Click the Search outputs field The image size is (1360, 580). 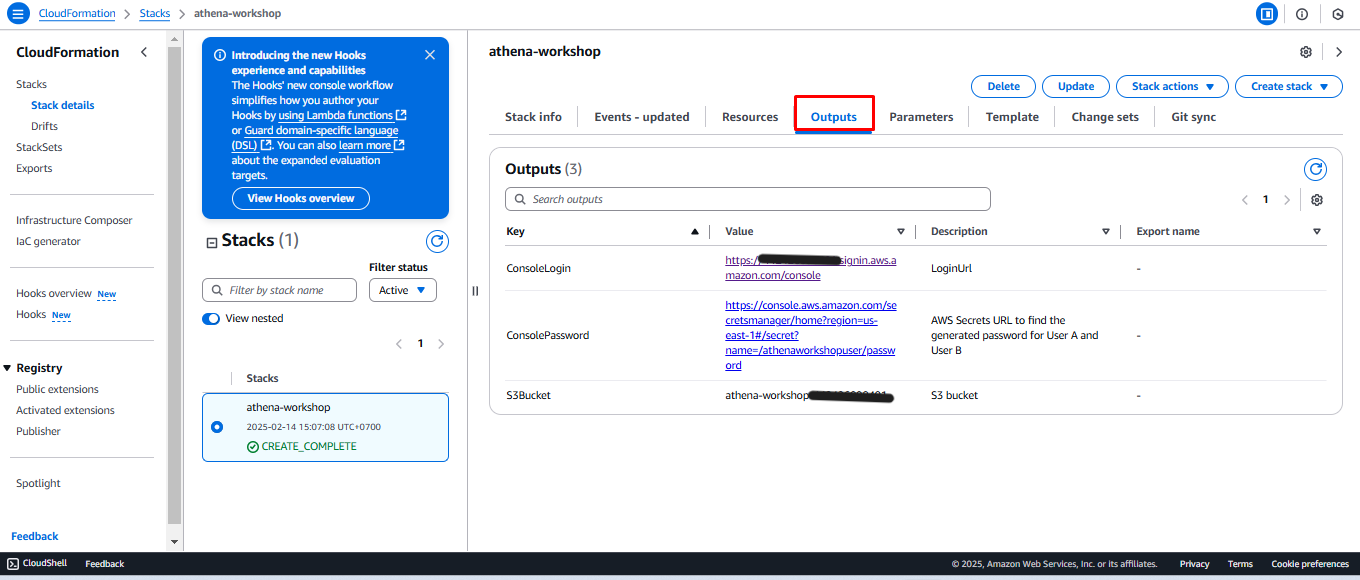[747, 199]
